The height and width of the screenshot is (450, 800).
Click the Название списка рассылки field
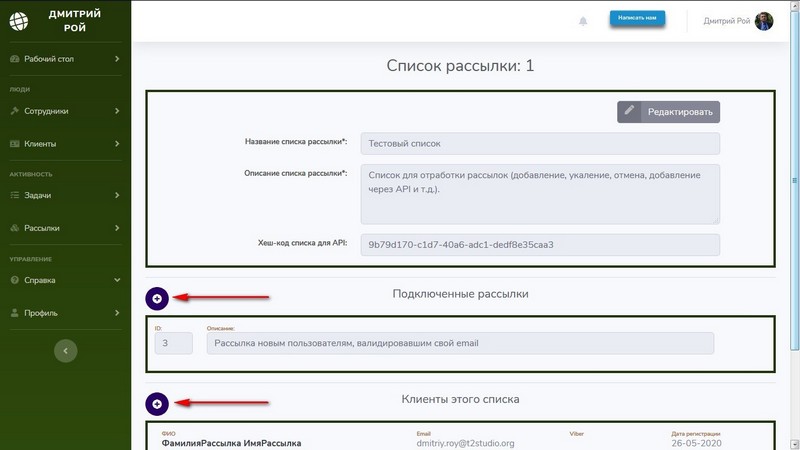click(x=539, y=144)
